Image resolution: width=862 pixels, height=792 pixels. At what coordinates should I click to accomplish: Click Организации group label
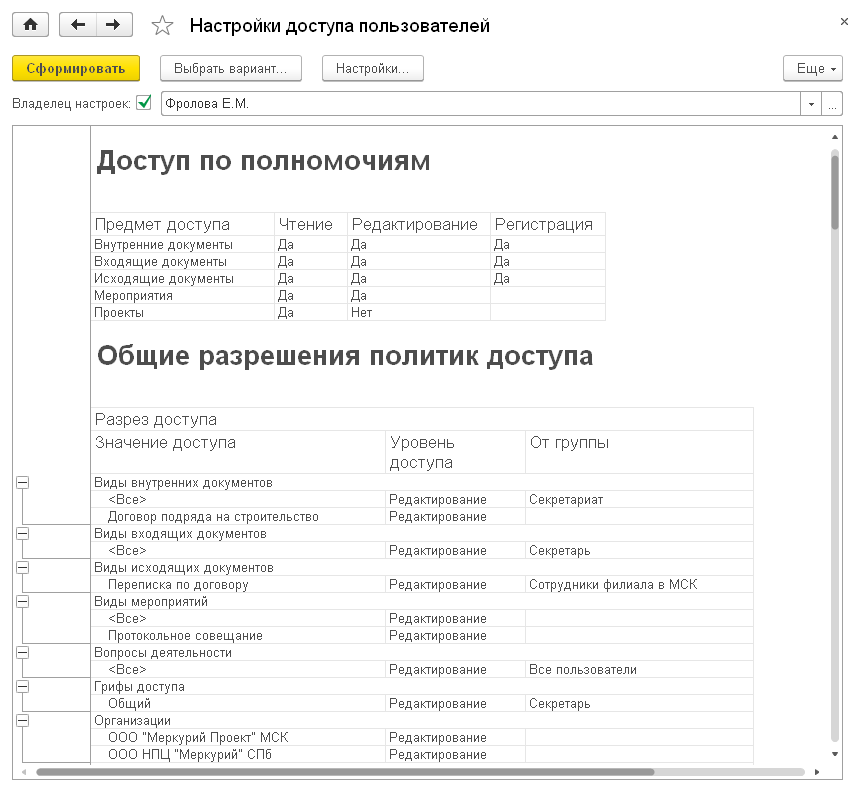(132, 721)
